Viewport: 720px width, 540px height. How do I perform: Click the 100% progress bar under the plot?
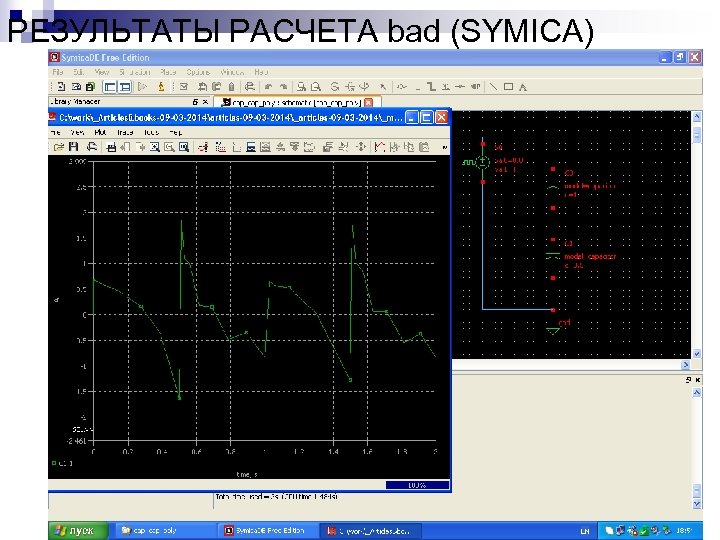[415, 485]
